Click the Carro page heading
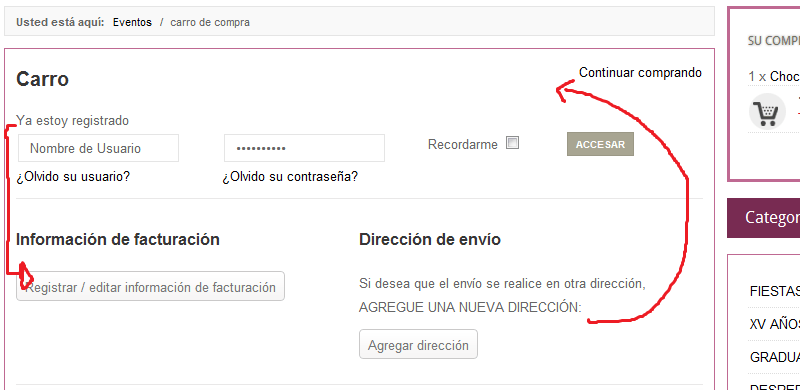 (x=42, y=79)
